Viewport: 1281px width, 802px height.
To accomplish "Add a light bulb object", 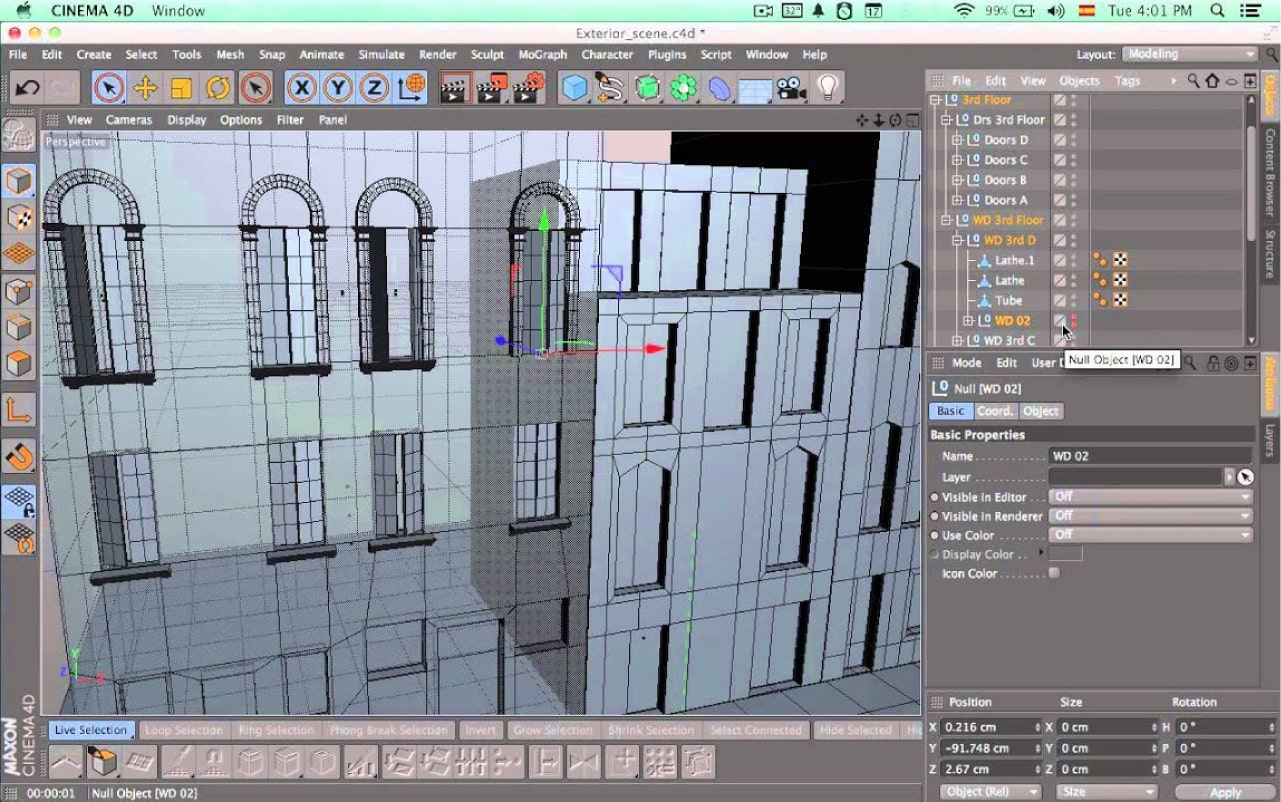I will (828, 88).
